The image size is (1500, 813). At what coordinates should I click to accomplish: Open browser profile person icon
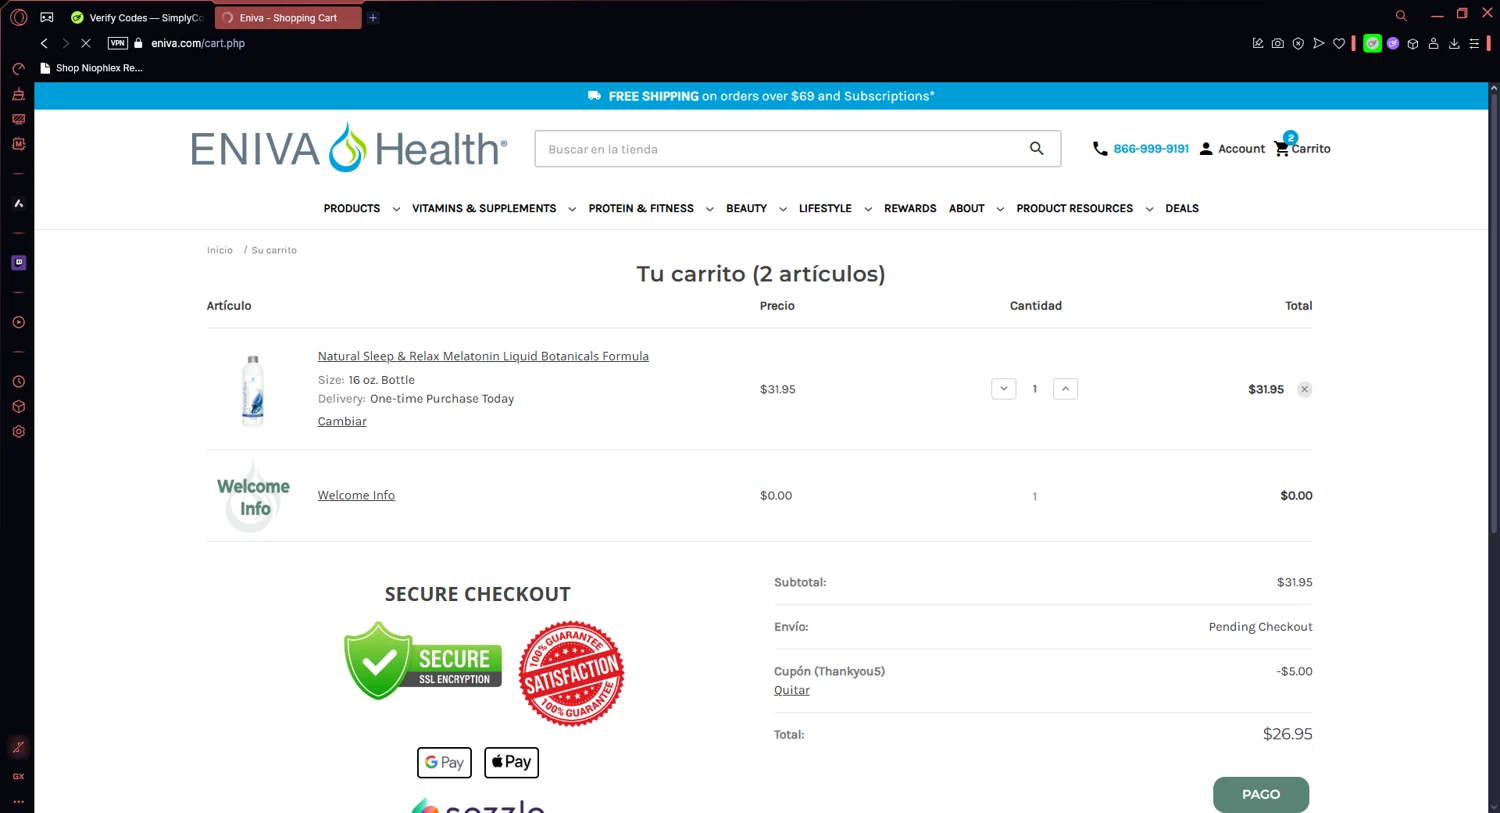(x=1433, y=43)
